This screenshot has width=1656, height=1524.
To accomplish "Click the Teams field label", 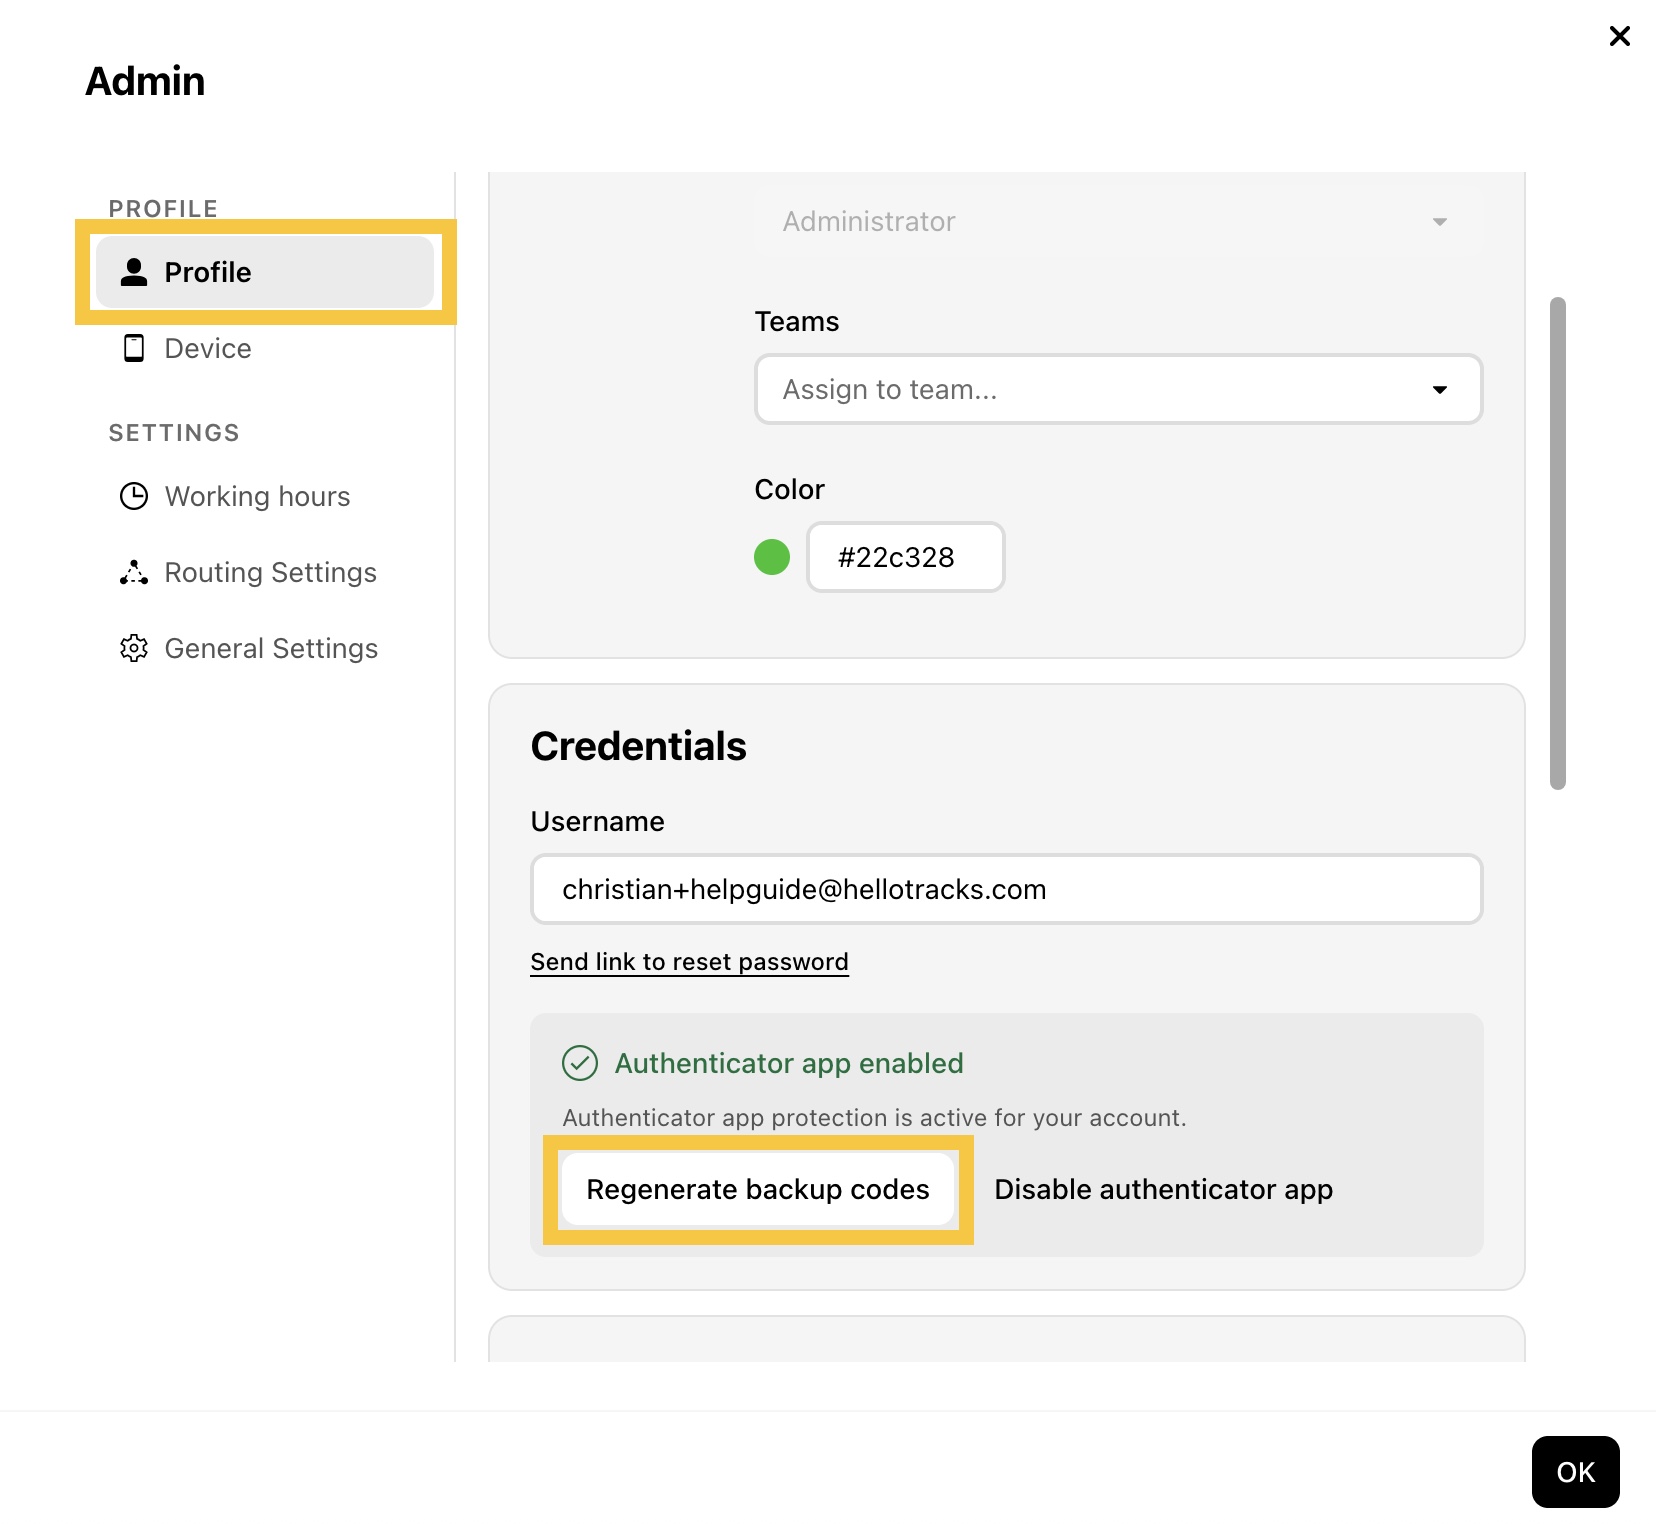I will (x=797, y=321).
